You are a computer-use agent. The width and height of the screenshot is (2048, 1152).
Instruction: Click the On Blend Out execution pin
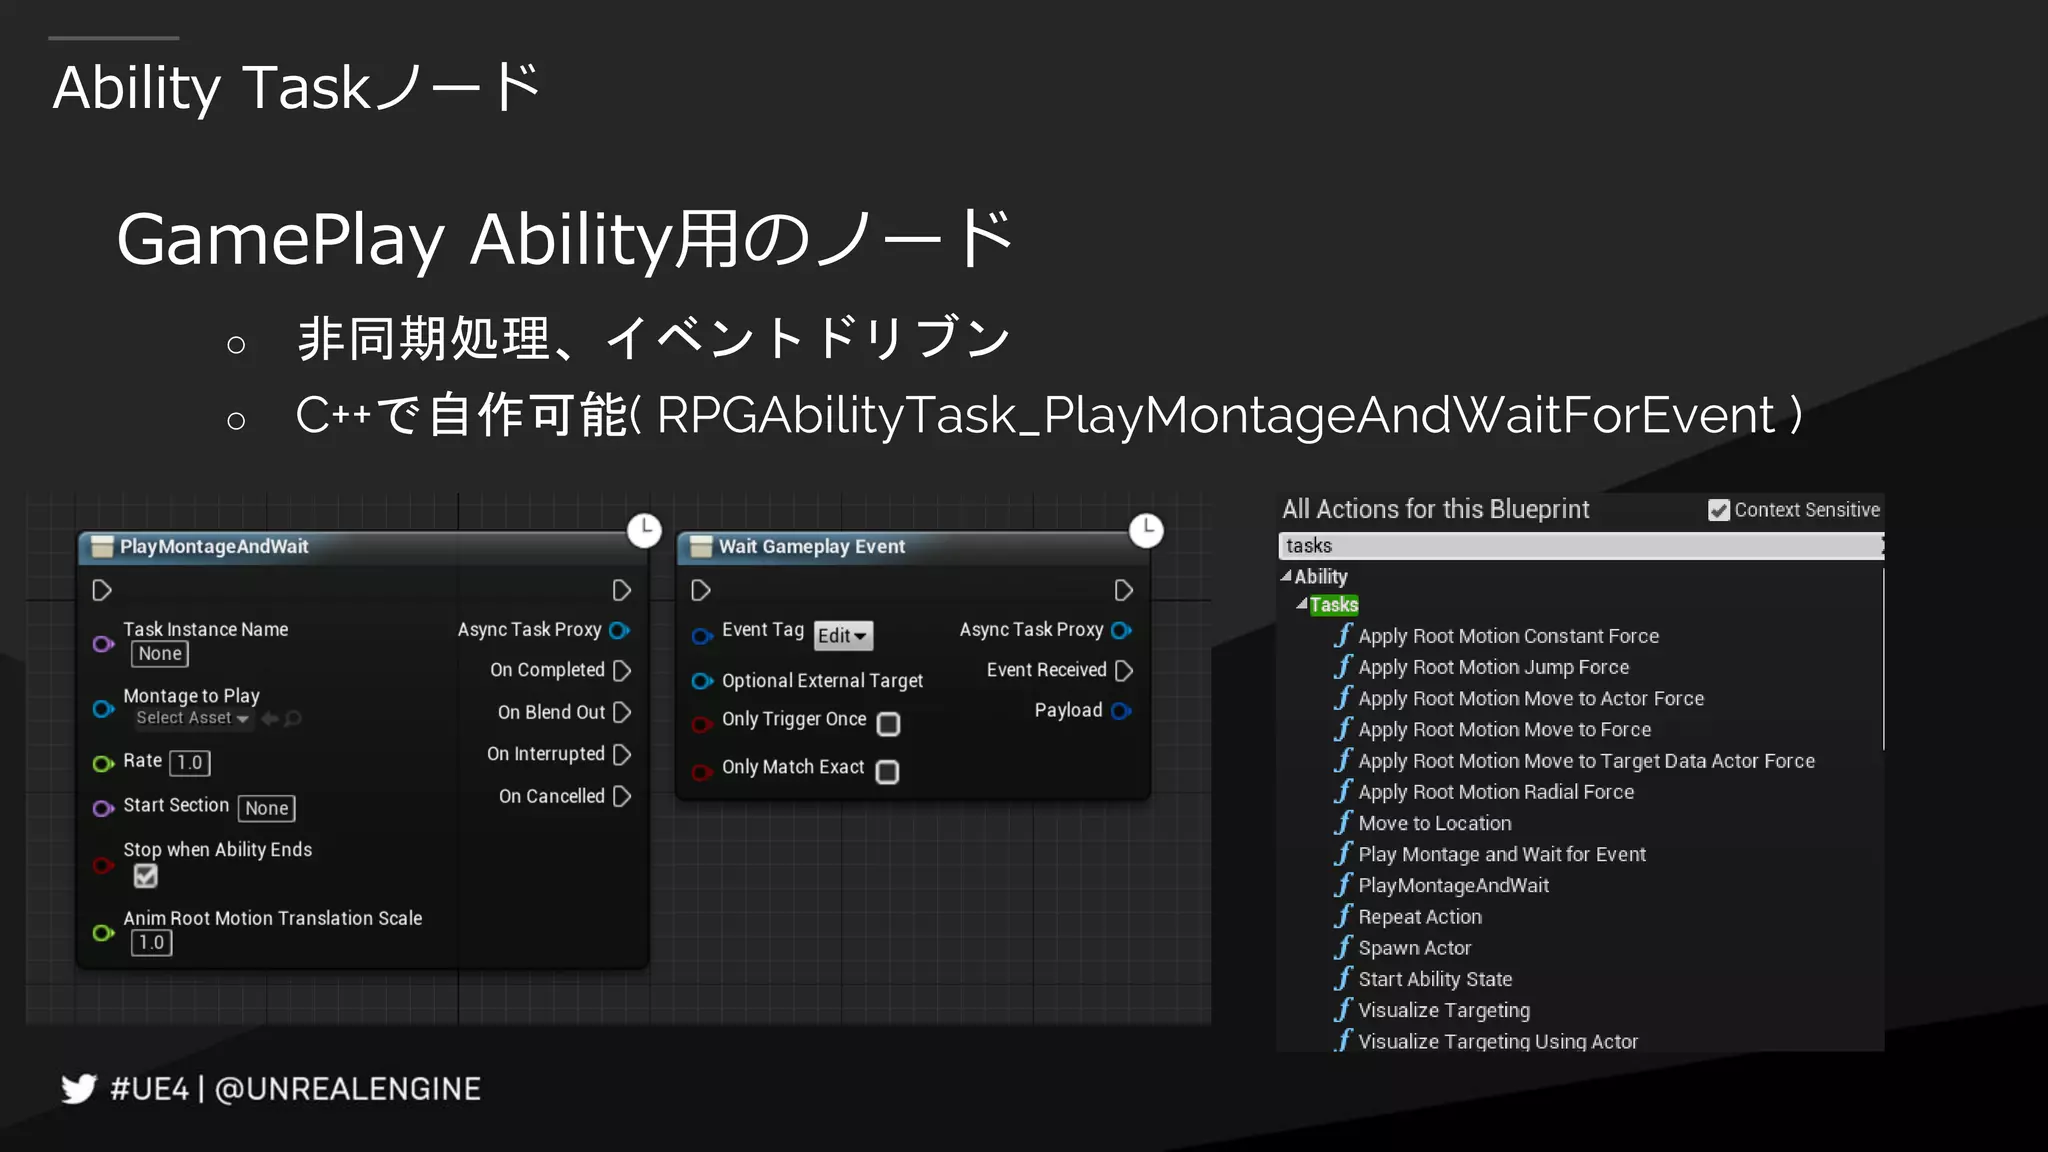(x=621, y=712)
